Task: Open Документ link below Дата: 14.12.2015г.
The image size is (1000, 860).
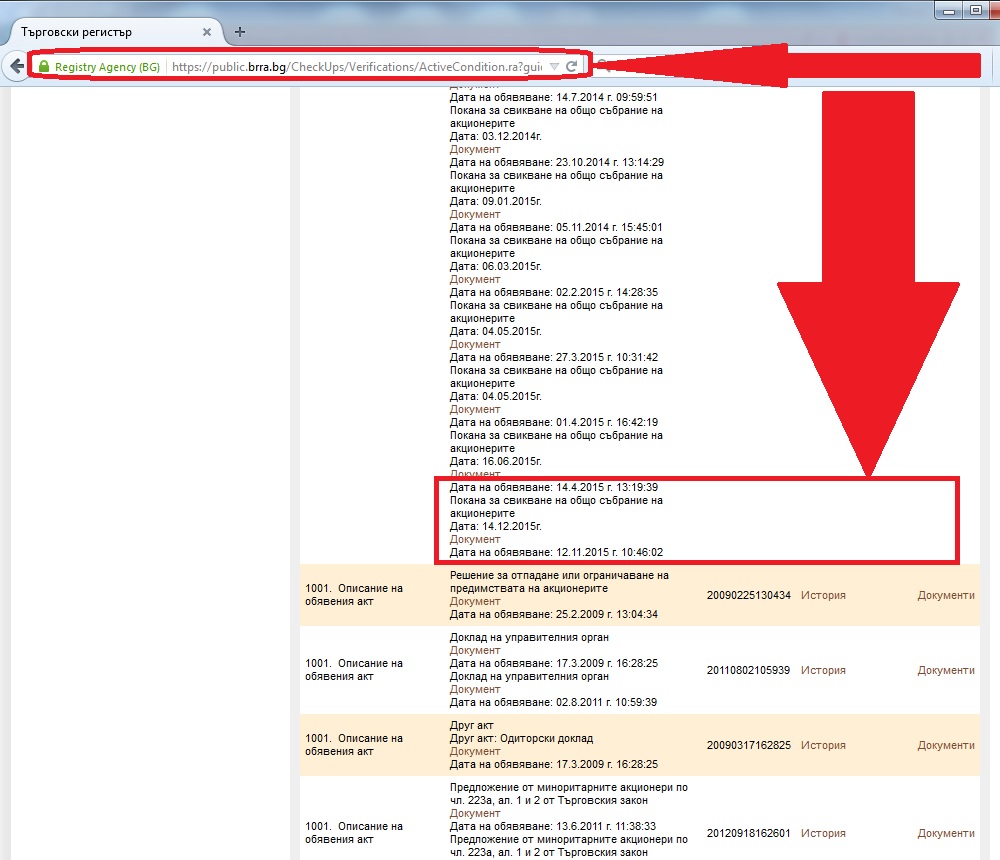Action: (x=474, y=539)
